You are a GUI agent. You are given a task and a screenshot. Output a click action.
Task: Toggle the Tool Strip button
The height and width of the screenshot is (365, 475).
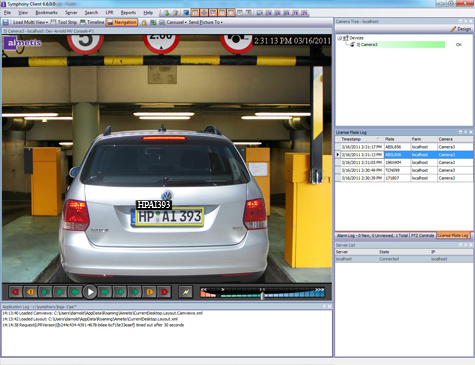[64, 22]
